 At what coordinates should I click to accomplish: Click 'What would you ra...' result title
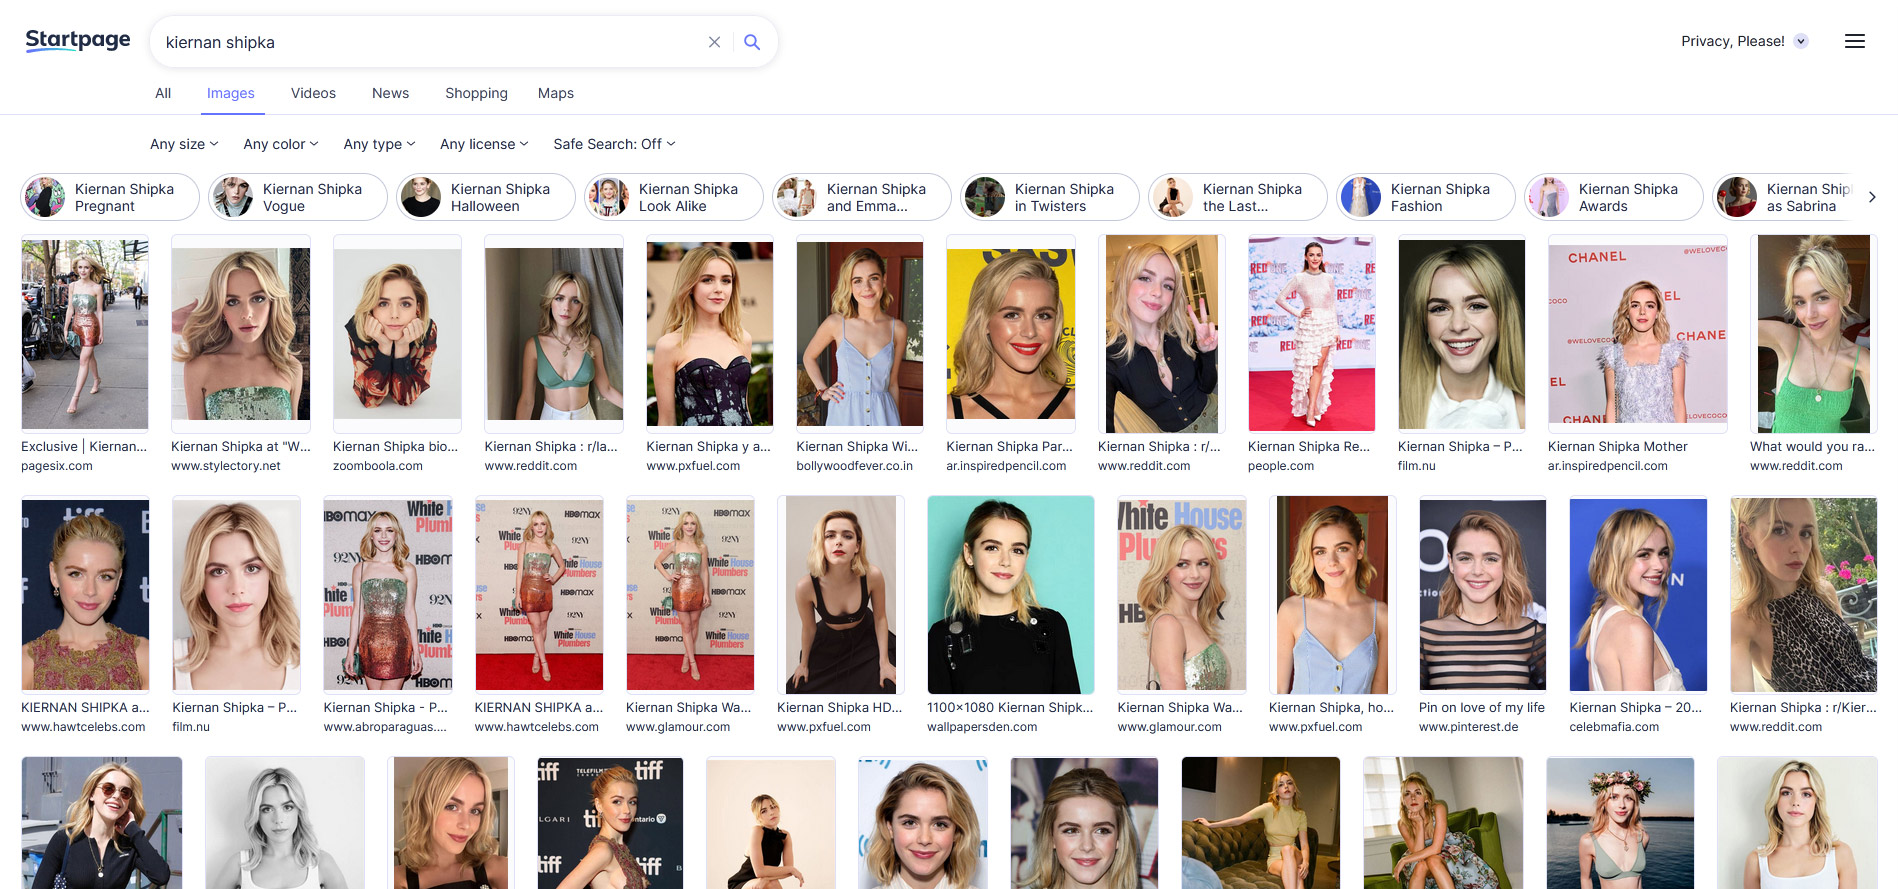tap(1812, 446)
